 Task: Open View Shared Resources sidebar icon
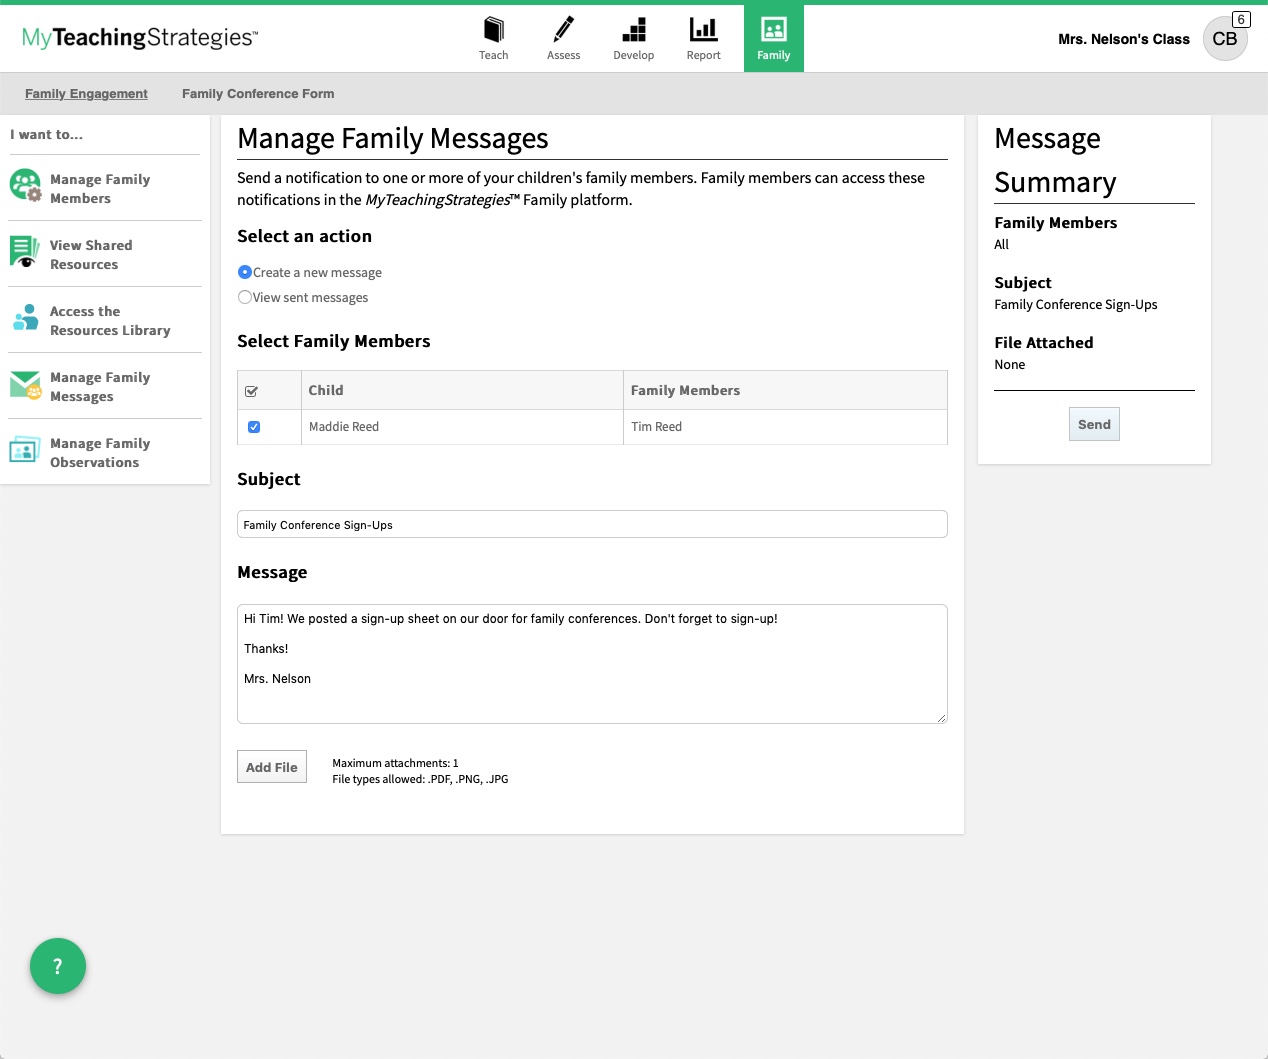24,253
